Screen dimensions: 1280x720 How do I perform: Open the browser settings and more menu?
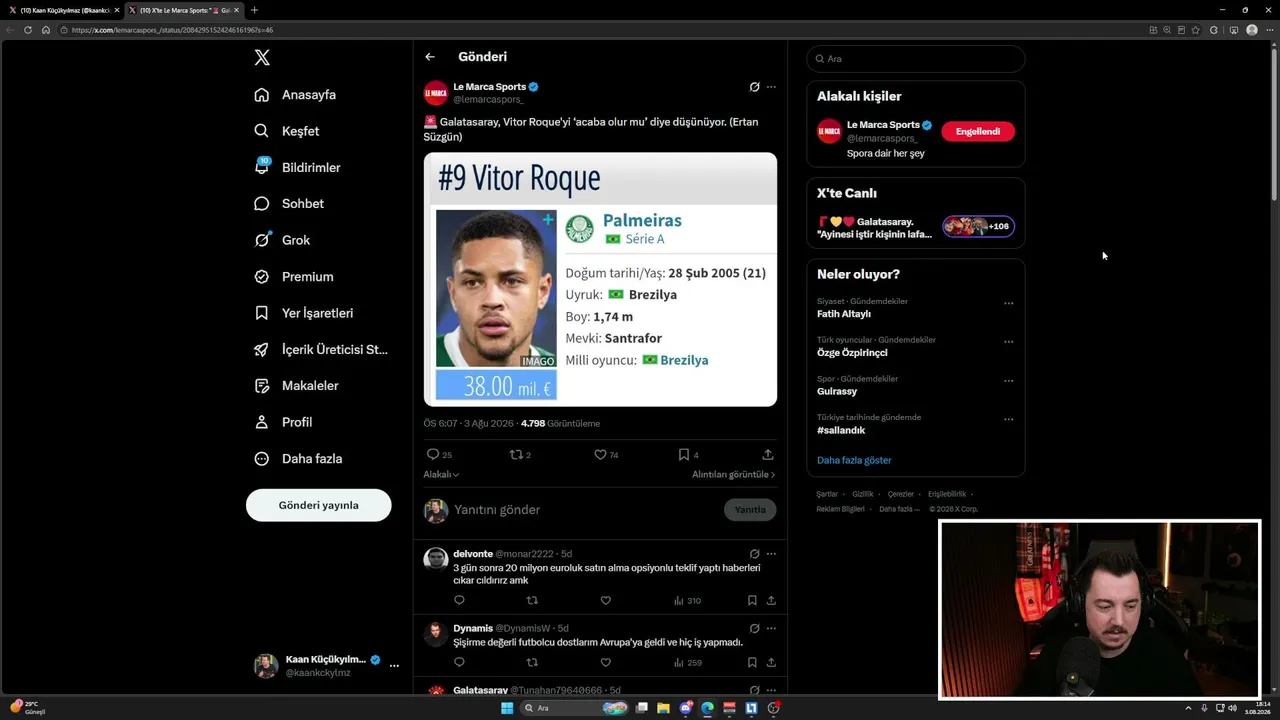pos(1269,30)
